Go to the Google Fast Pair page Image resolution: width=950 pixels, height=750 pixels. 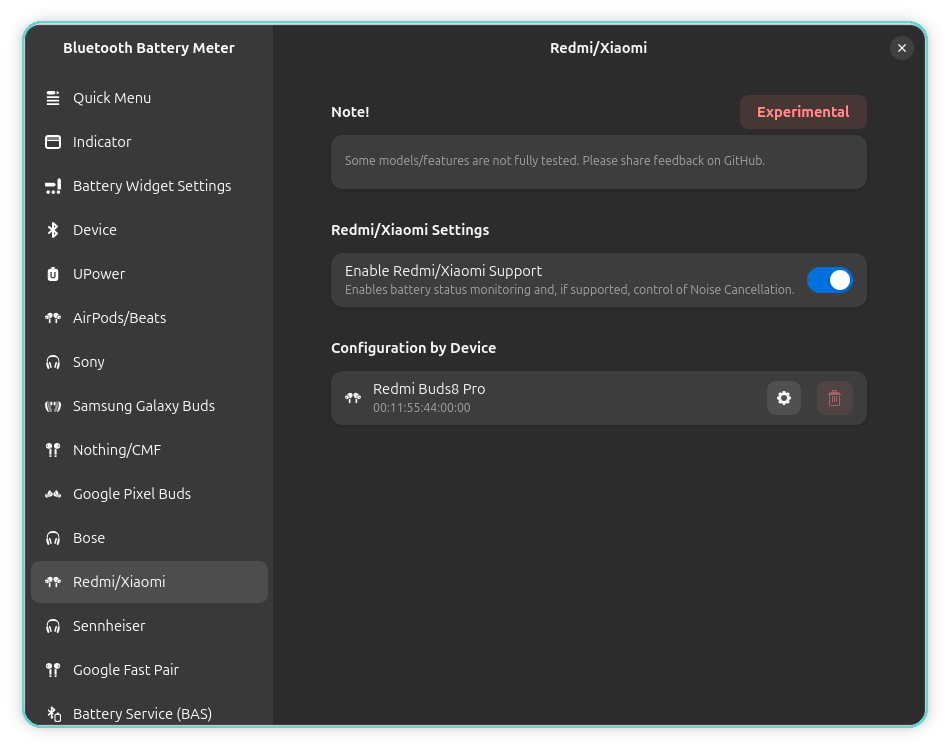coord(149,670)
